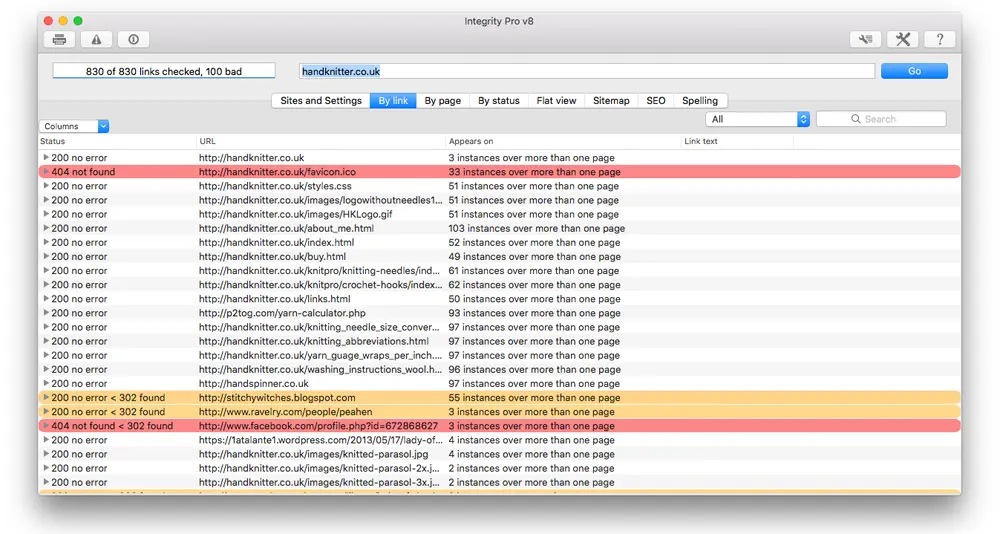1000x534 pixels.
Task: Click the warning triangle toolbar icon
Action: [x=97, y=40]
